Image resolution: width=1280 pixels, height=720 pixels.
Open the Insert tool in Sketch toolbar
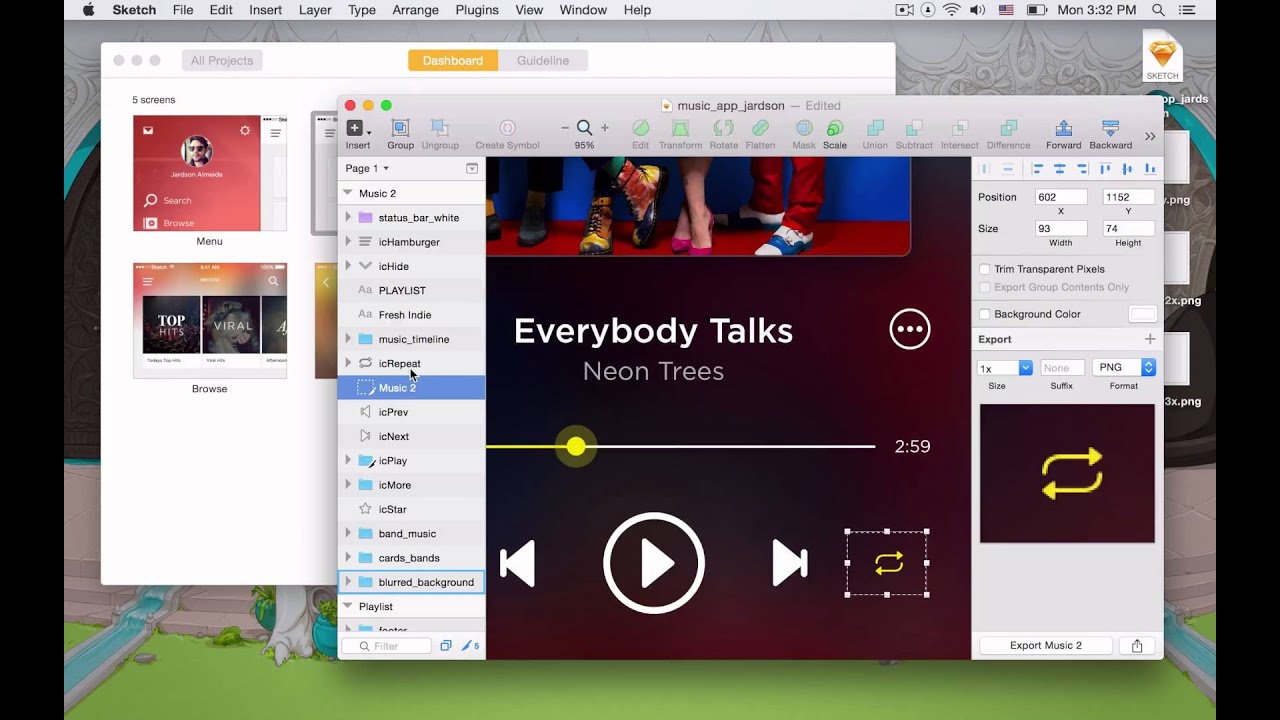tap(357, 134)
